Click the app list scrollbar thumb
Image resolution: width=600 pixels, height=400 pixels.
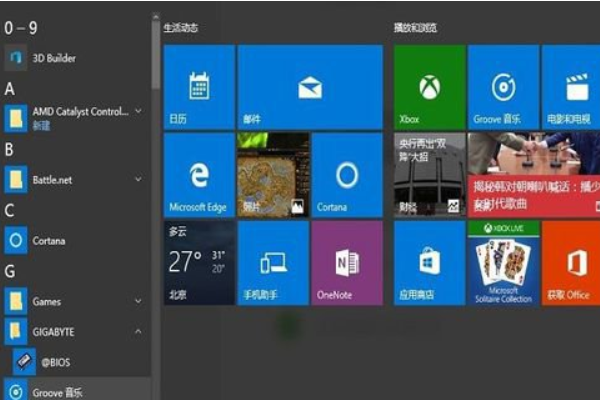[155, 55]
